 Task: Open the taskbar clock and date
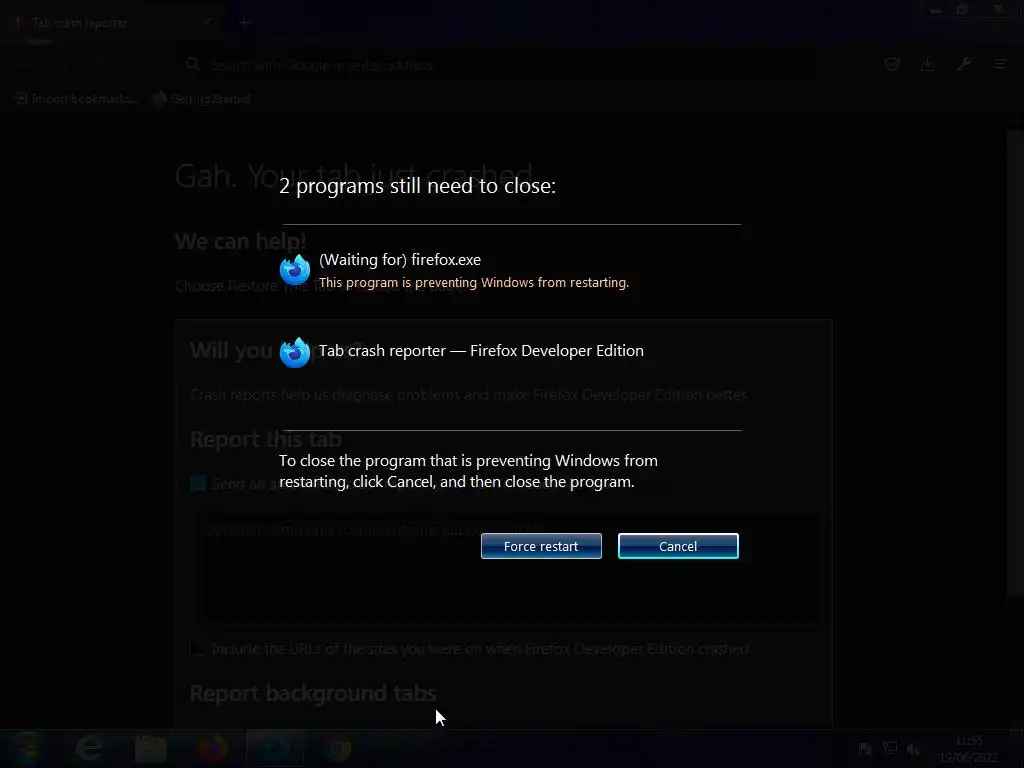[969, 749]
